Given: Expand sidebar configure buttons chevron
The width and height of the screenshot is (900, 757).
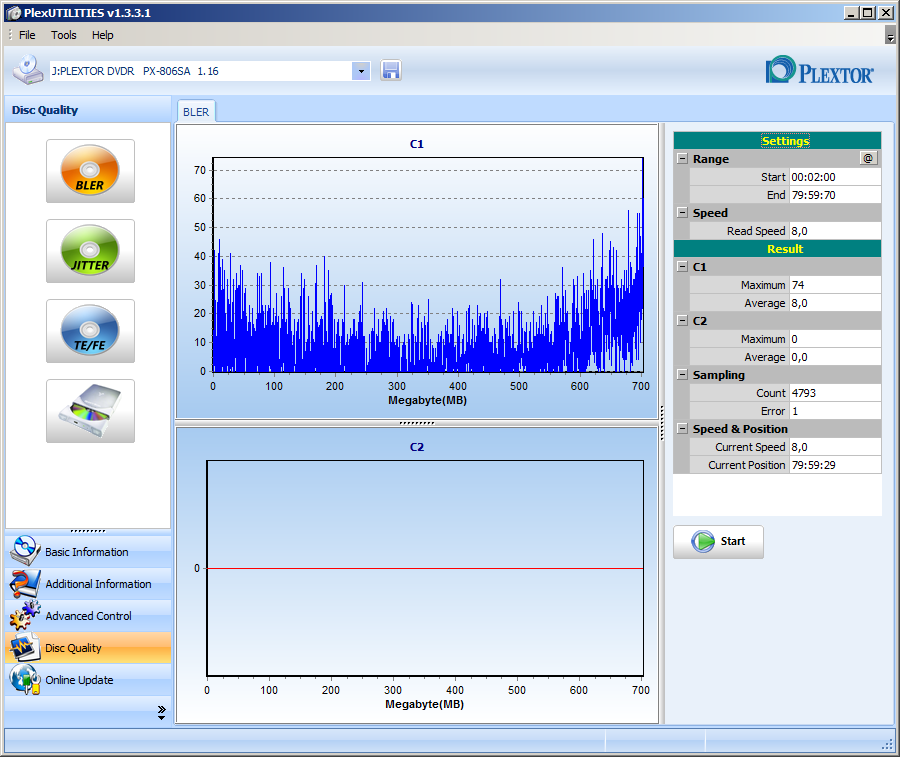Looking at the screenshot, I should coord(161,712).
